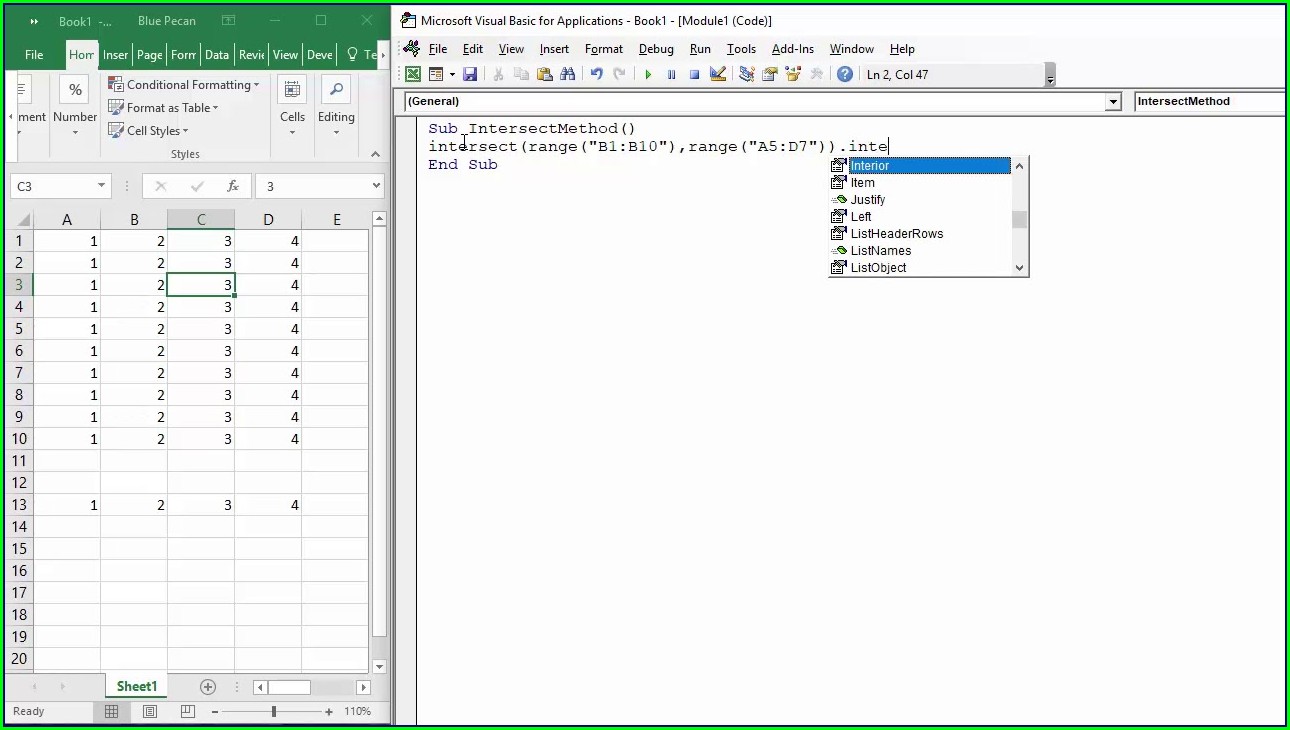Open the Tools menu in the VBA editor
This screenshot has height=730, width=1290.
click(x=741, y=49)
